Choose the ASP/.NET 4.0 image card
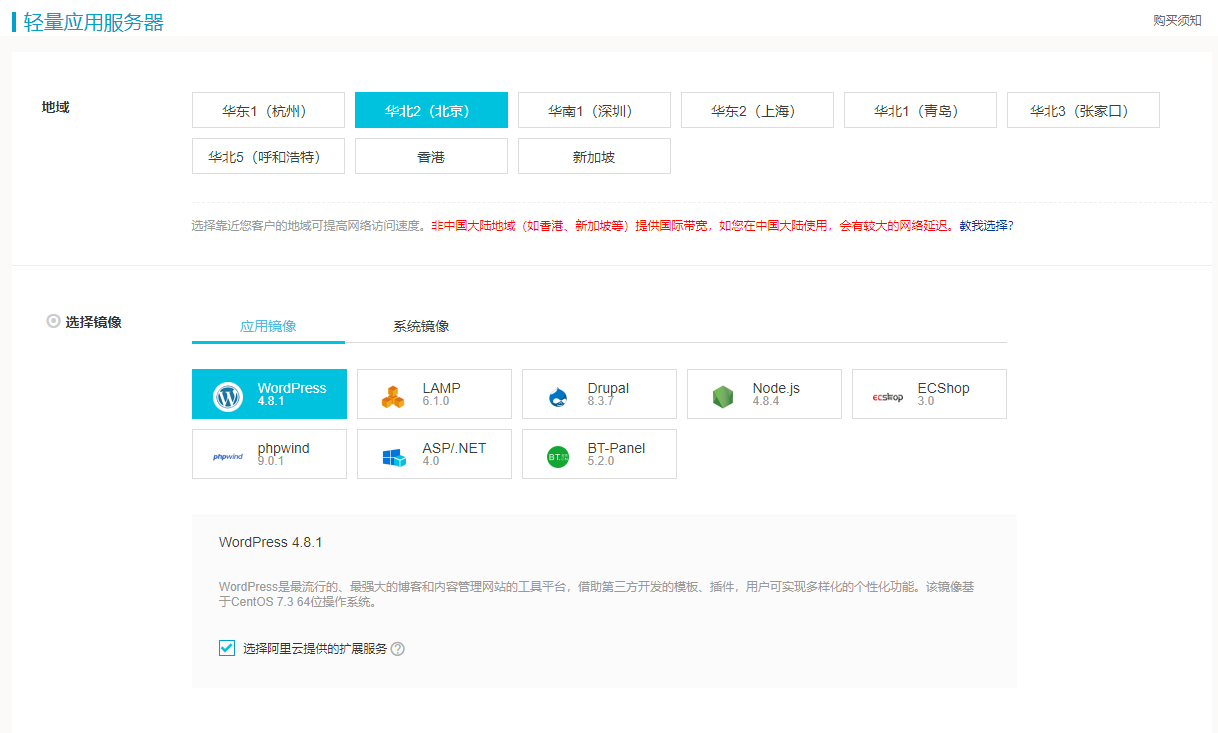 point(434,454)
